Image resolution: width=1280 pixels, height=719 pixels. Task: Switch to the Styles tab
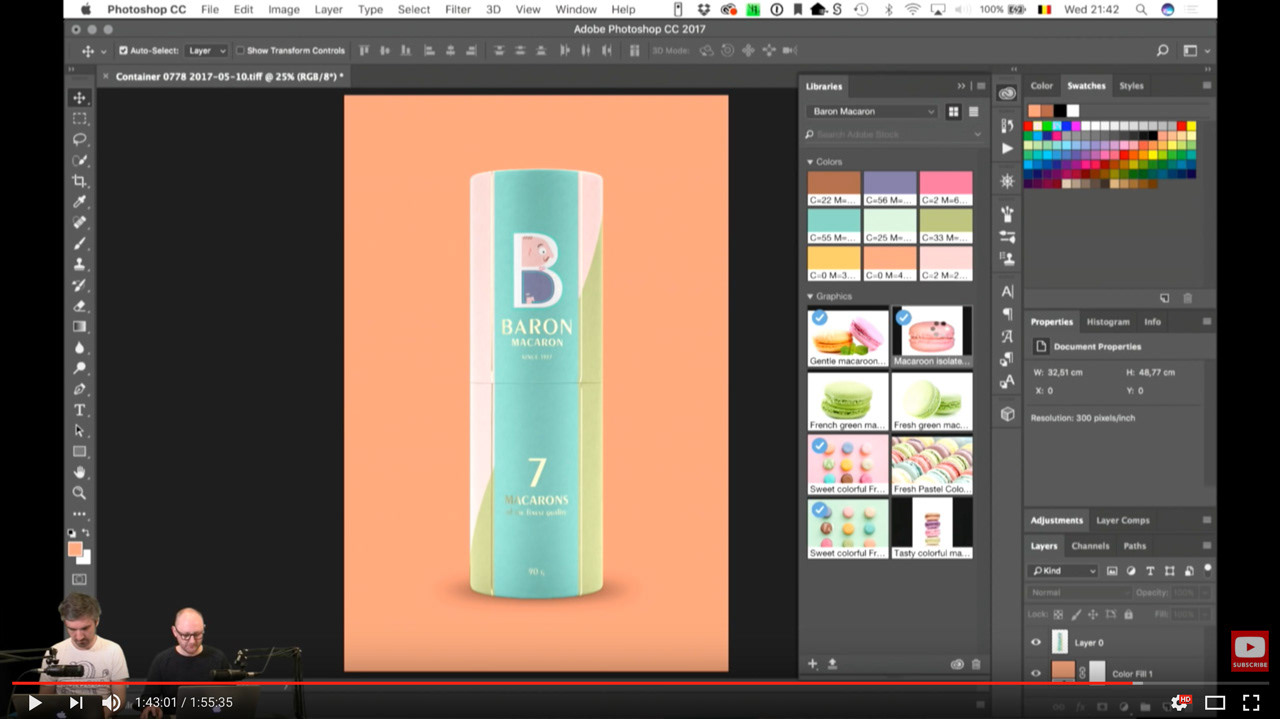(x=1131, y=86)
